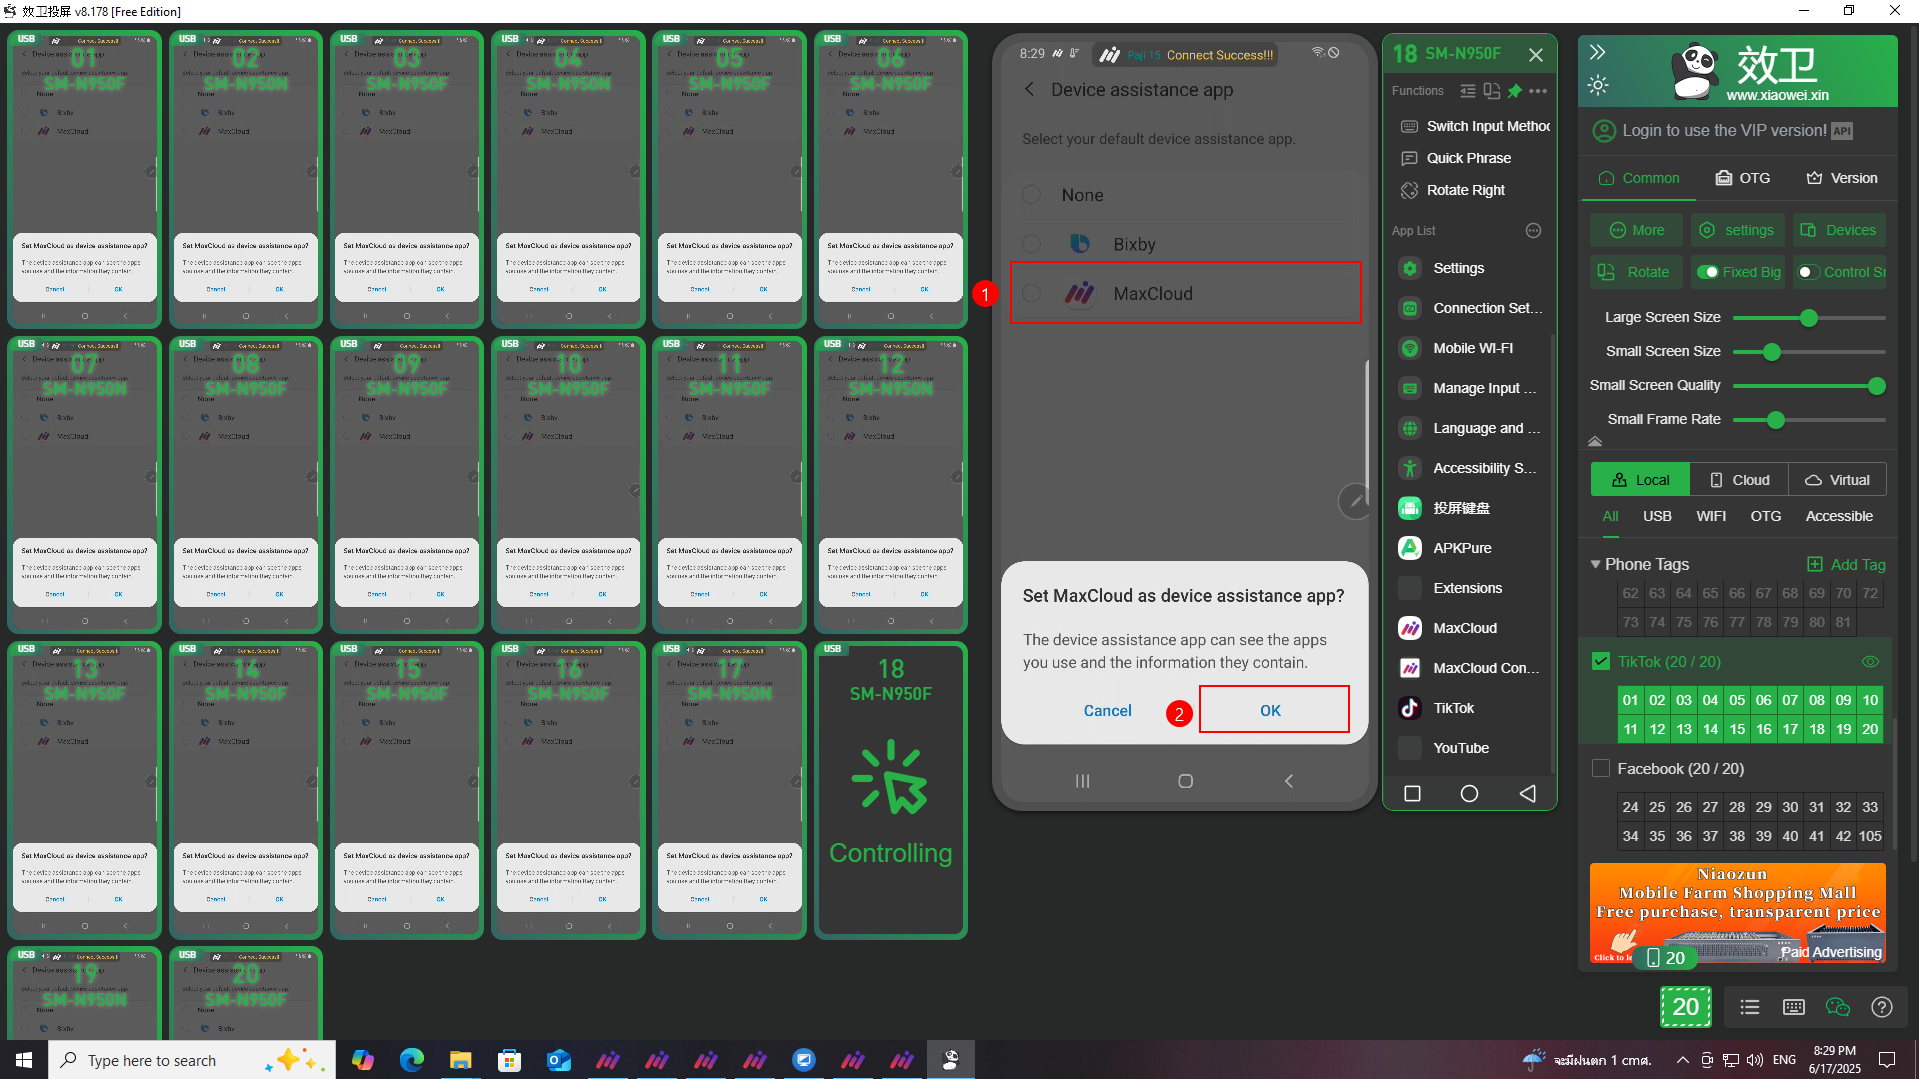
Task: Select device 01 thumbnail in the grid
Action: coord(84,180)
